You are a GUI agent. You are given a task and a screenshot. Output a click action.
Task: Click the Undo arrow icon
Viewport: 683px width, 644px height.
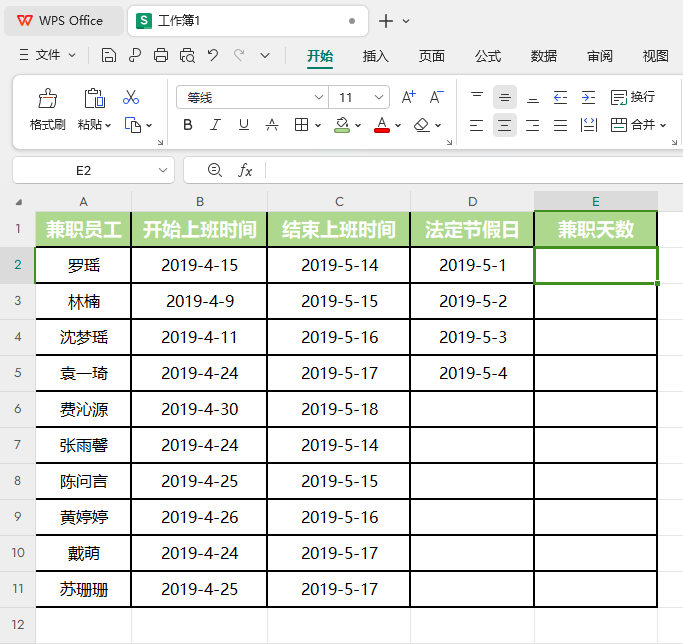(x=213, y=55)
